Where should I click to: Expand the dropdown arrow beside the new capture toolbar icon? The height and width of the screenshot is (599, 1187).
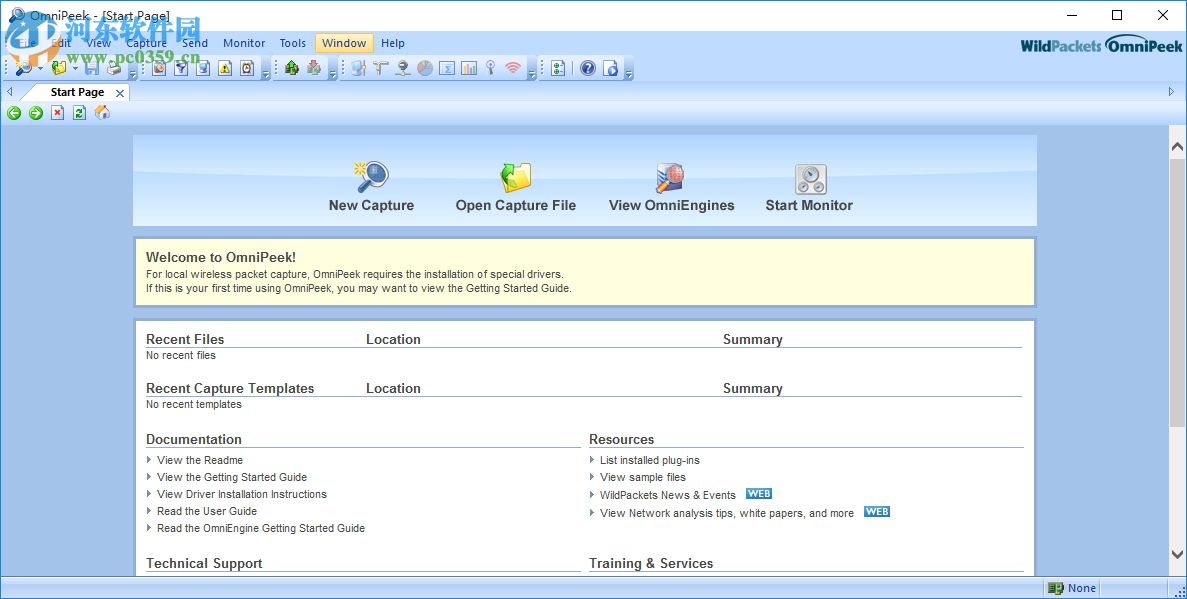40,69
